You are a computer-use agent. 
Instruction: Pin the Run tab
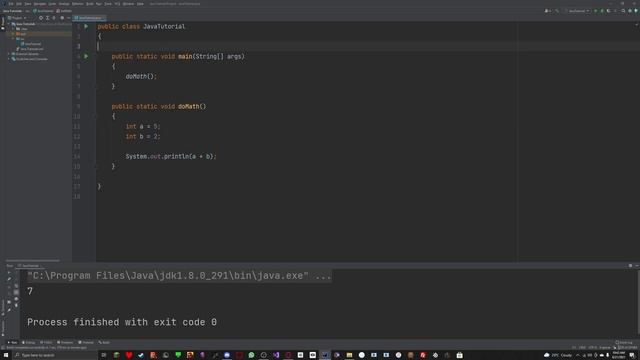point(9,310)
